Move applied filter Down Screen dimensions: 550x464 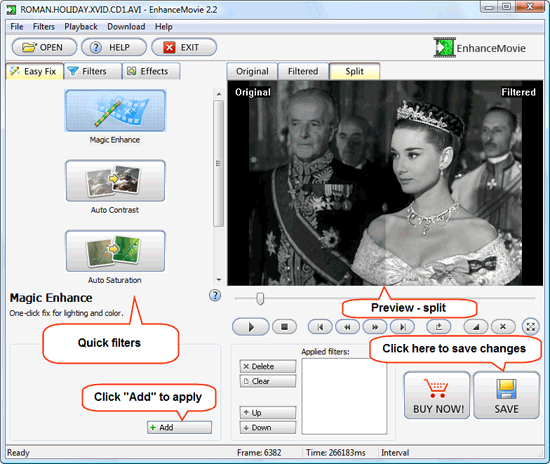(x=268, y=428)
